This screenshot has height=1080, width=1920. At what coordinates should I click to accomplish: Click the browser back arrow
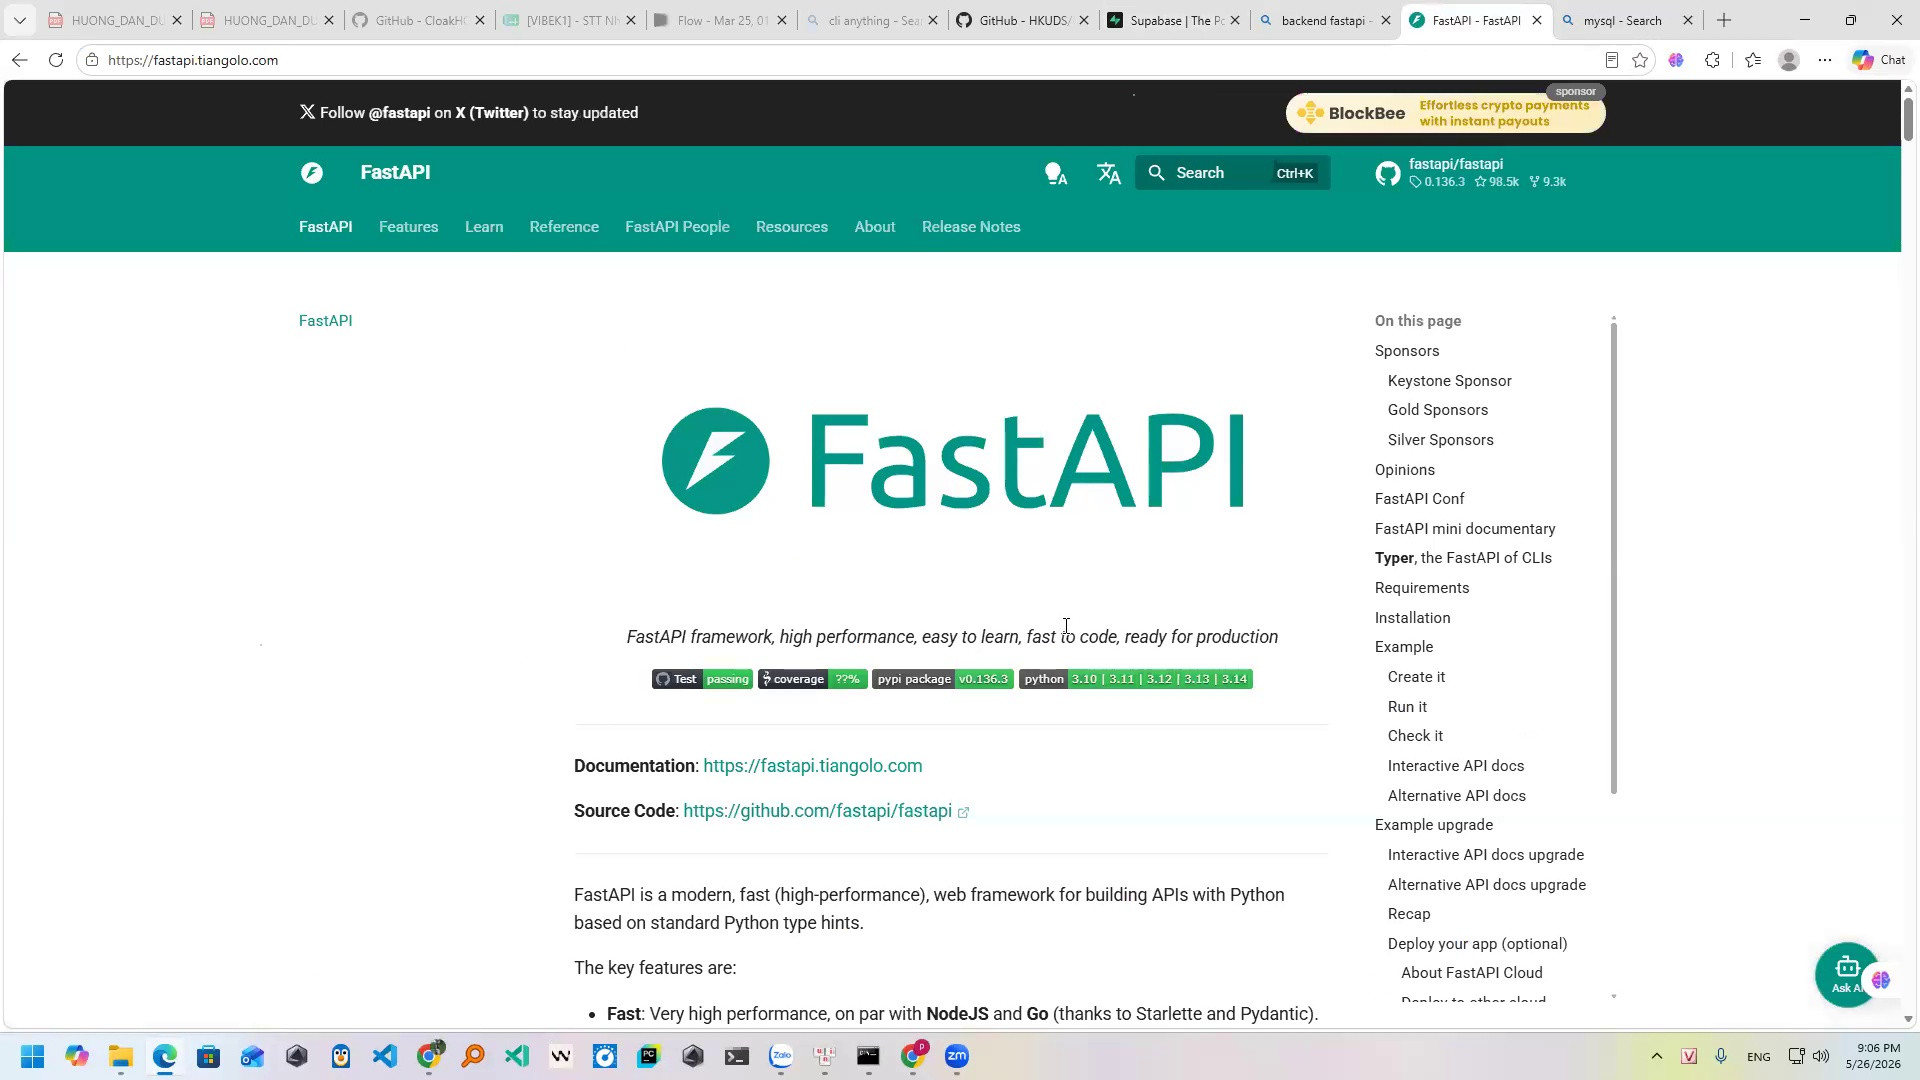[x=19, y=60]
